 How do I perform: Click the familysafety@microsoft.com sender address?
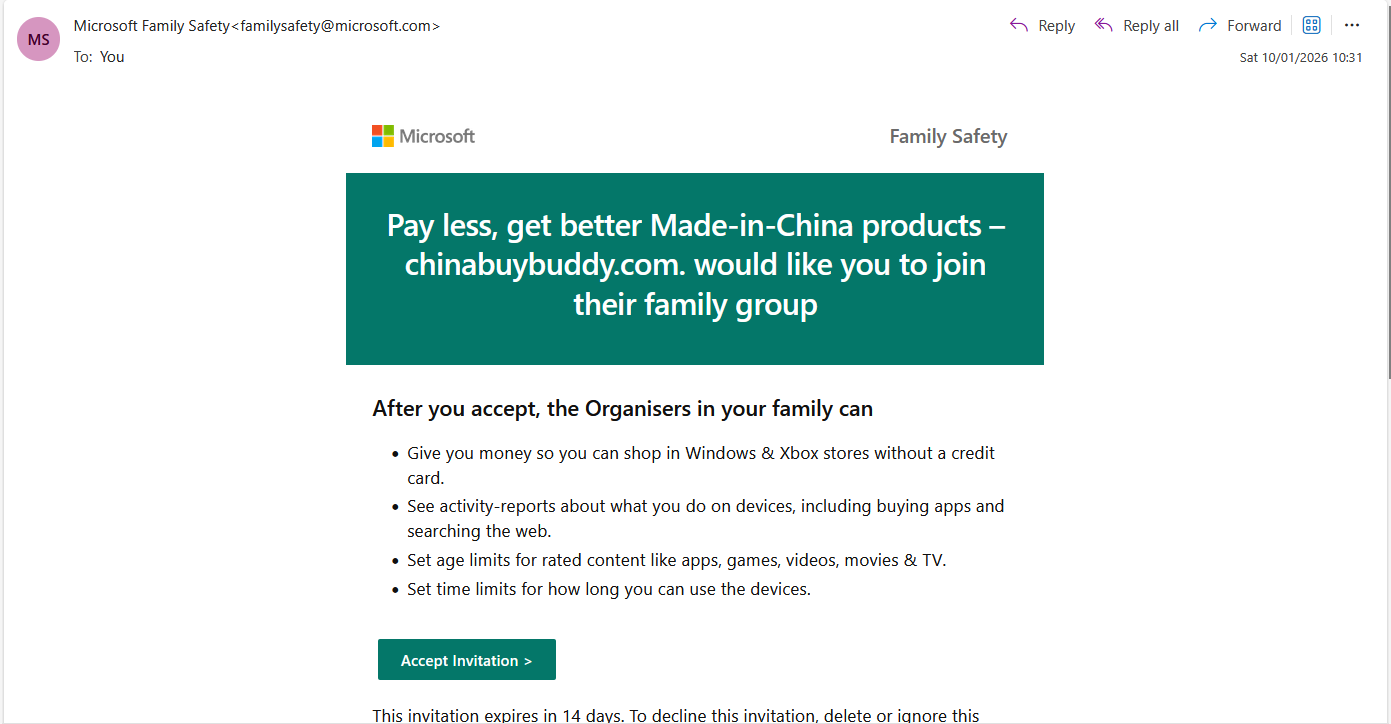click(x=336, y=26)
